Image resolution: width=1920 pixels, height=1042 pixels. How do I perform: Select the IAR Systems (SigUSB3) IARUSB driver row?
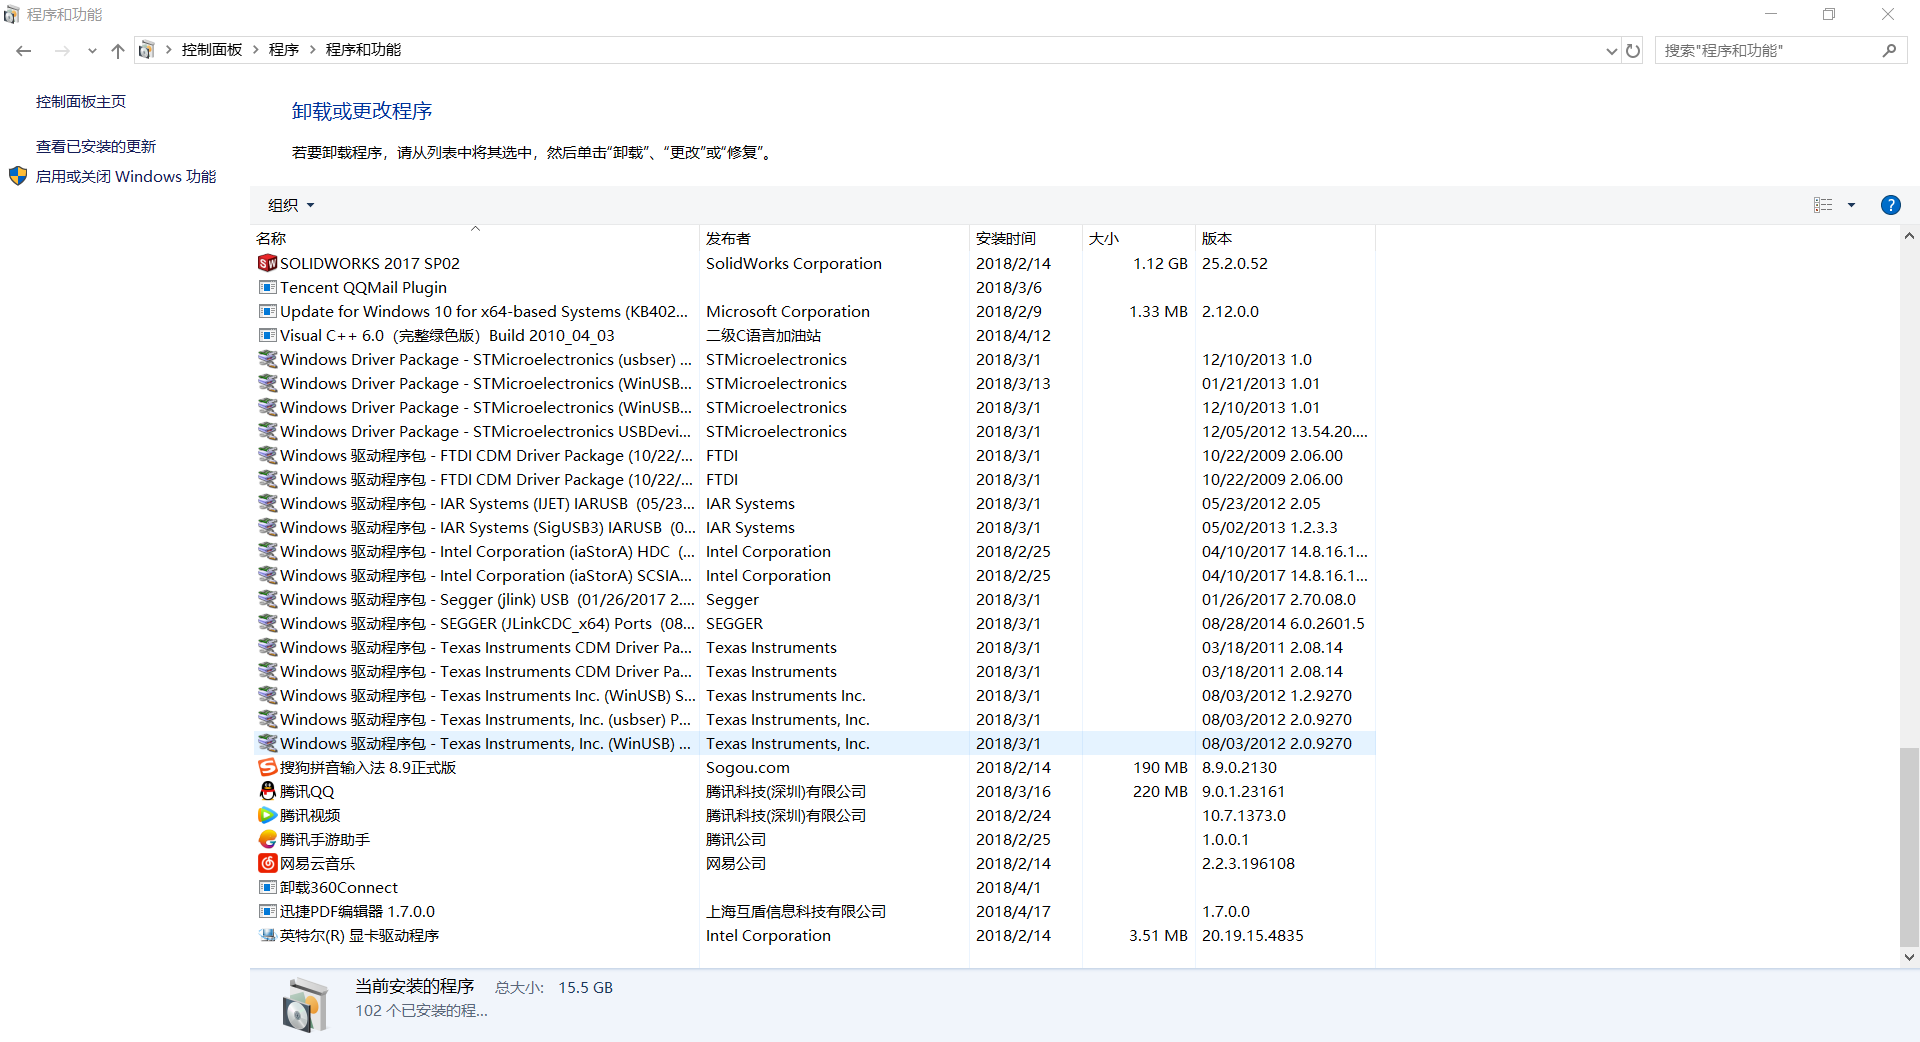pyautogui.click(x=814, y=527)
